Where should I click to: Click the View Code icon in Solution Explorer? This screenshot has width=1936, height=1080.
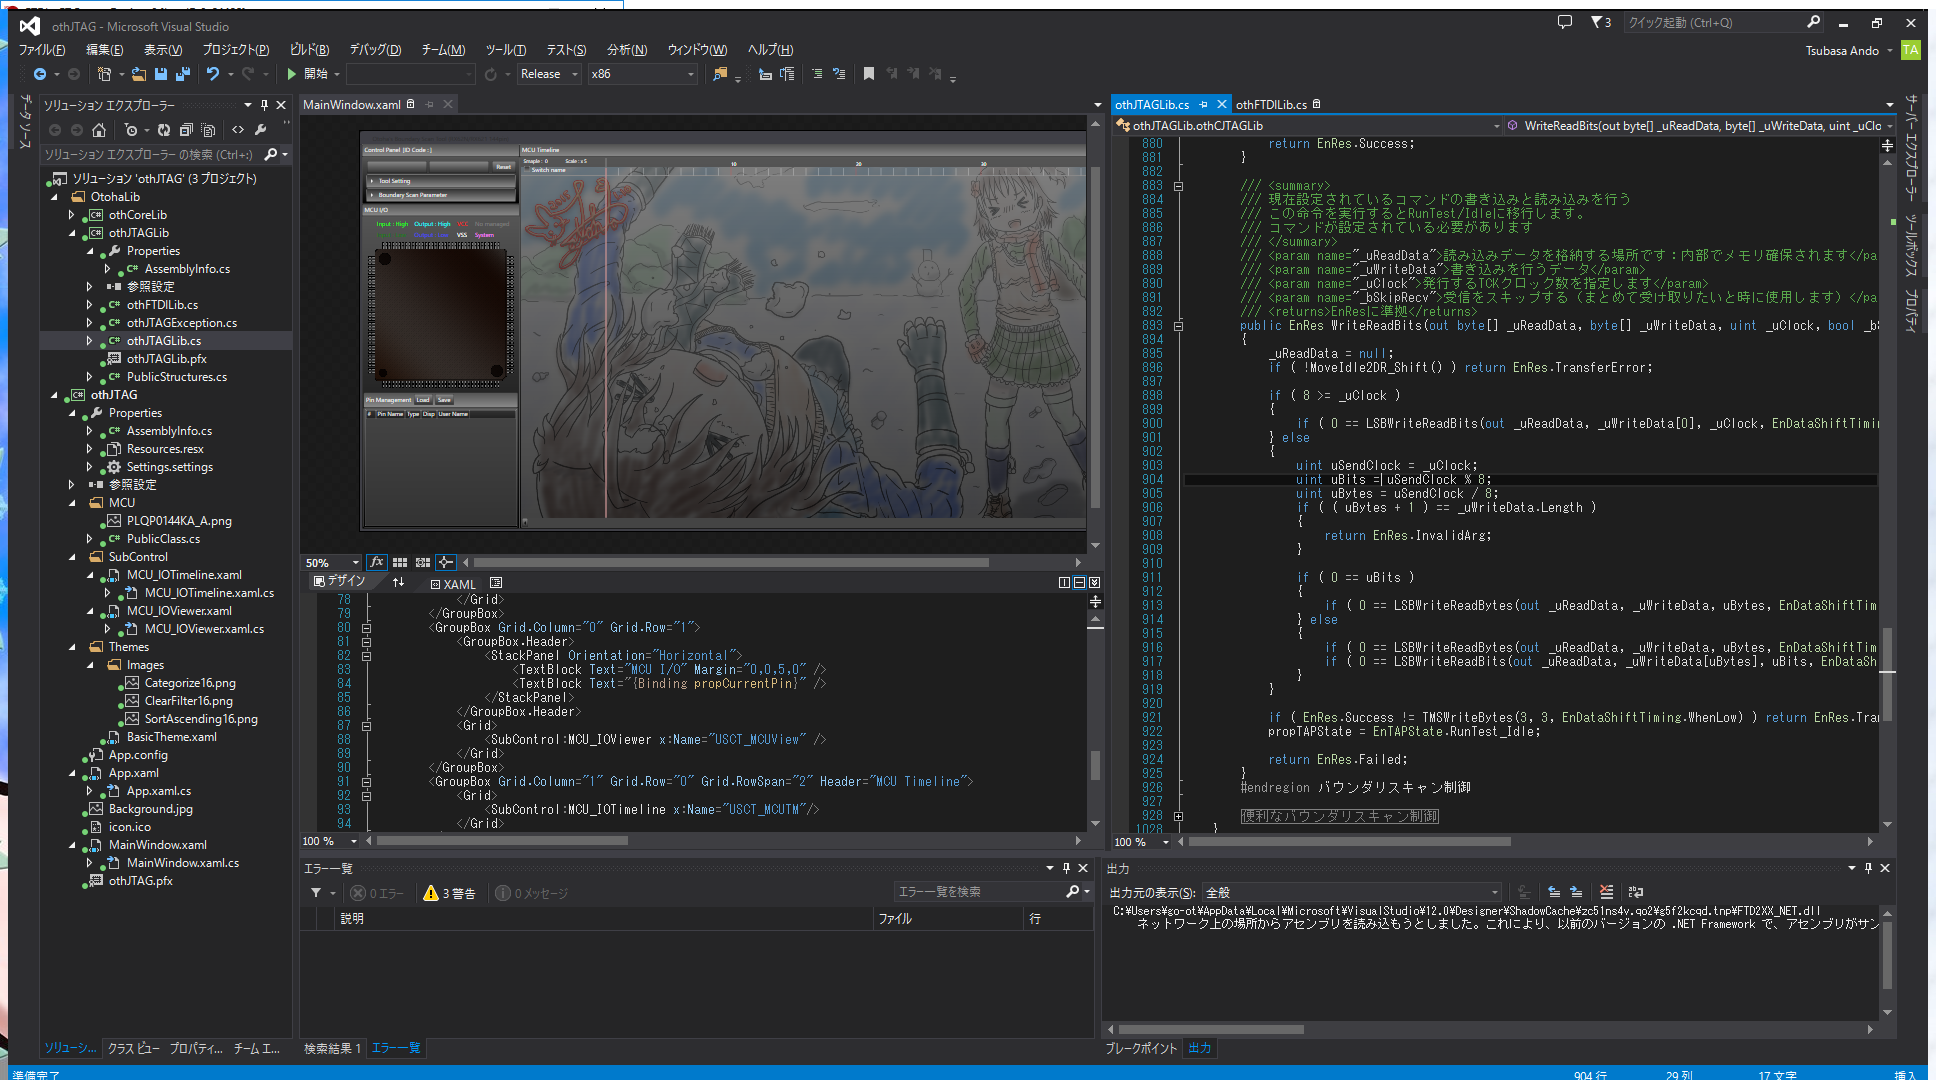pyautogui.click(x=238, y=130)
